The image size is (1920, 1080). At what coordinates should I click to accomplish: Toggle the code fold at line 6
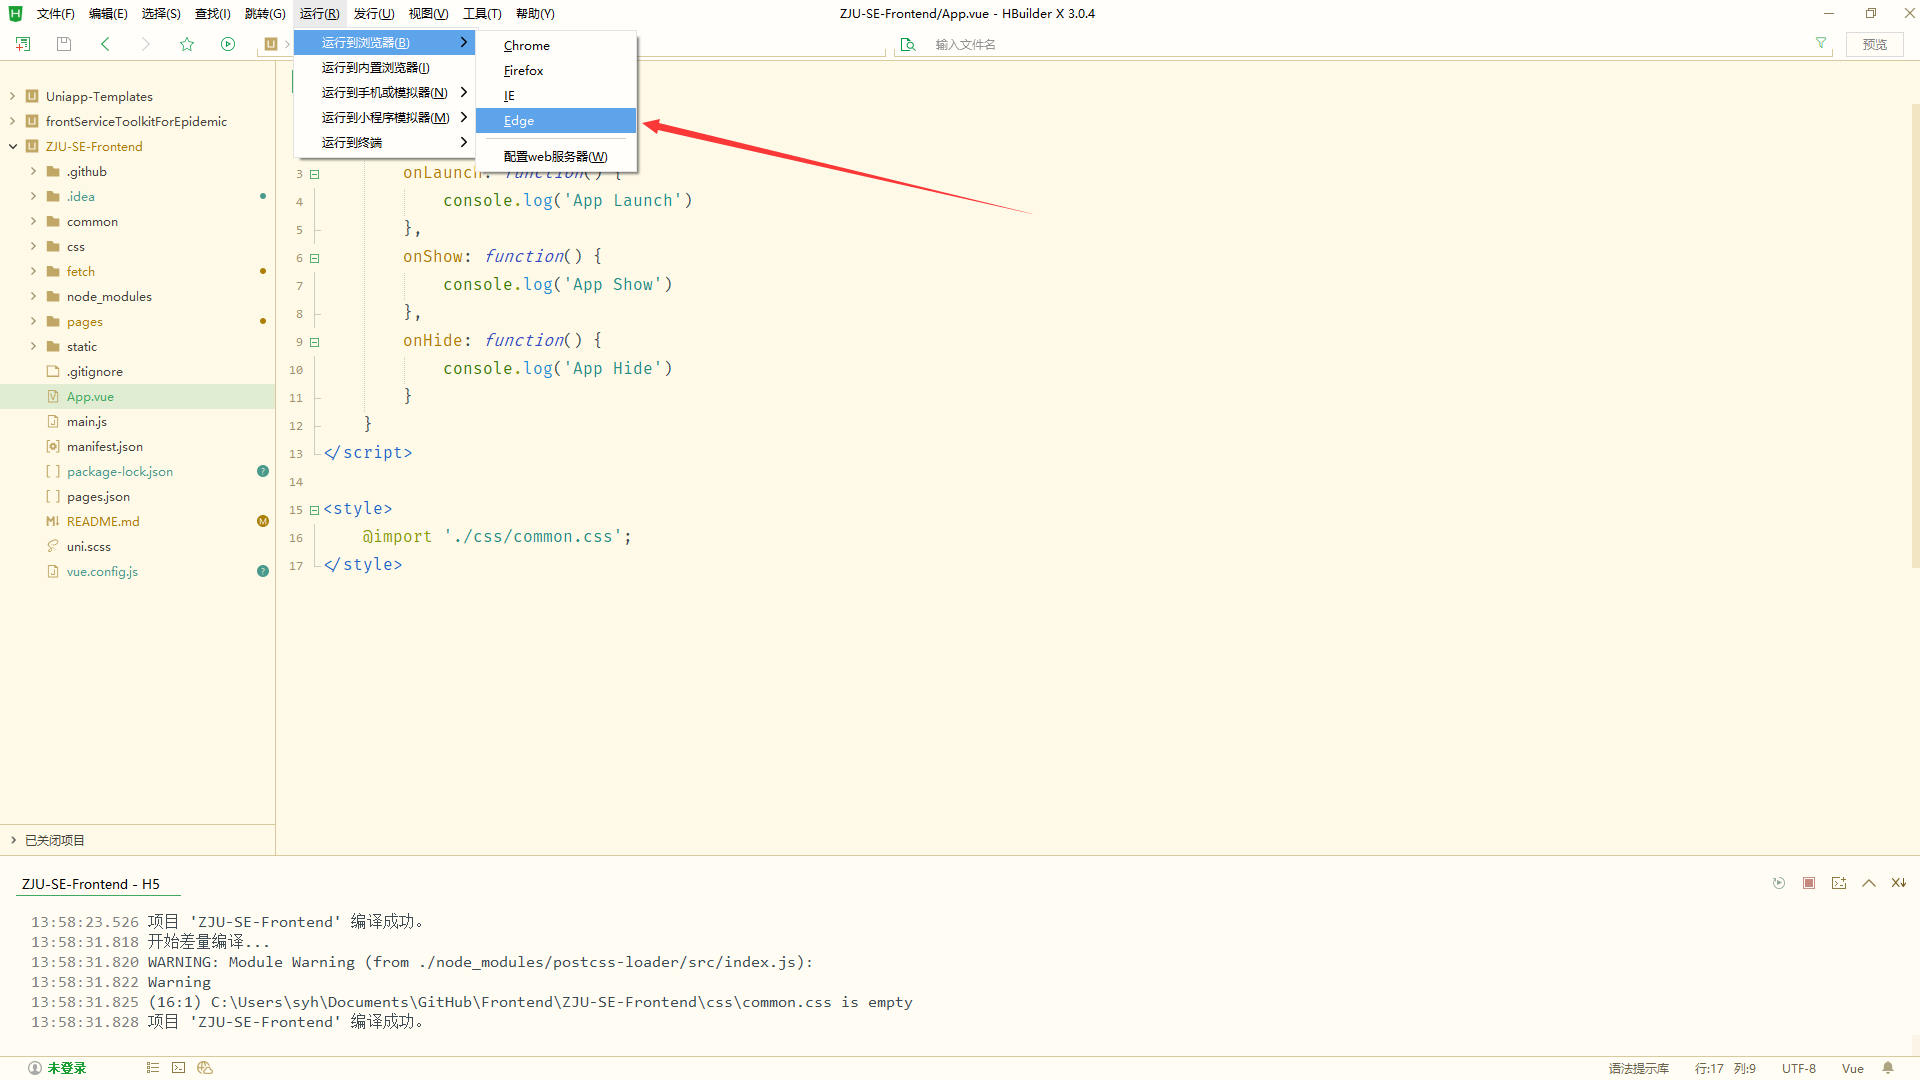pyautogui.click(x=314, y=258)
